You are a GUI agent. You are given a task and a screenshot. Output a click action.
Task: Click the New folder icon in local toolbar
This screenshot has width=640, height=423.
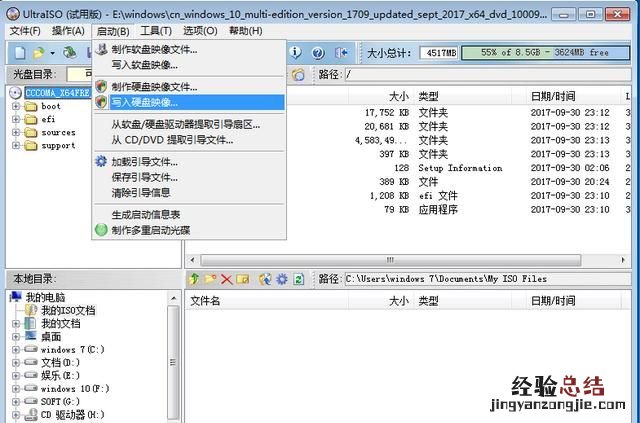(x=210, y=279)
